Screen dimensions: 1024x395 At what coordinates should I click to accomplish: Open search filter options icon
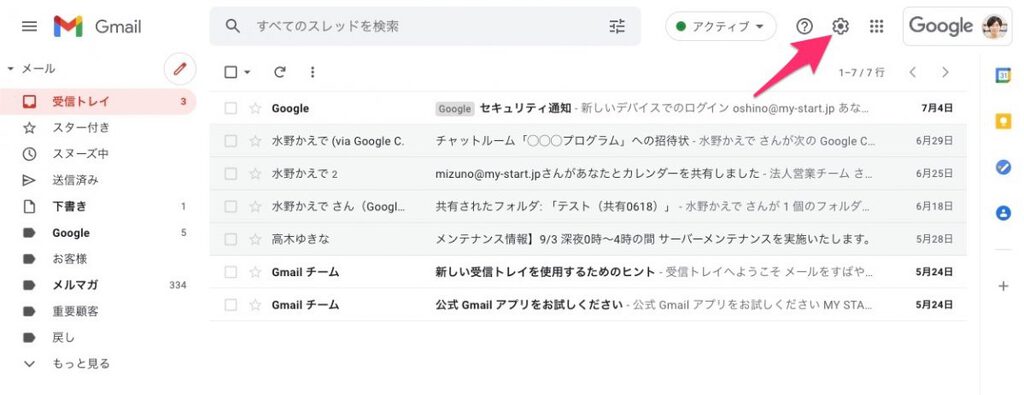(617, 26)
